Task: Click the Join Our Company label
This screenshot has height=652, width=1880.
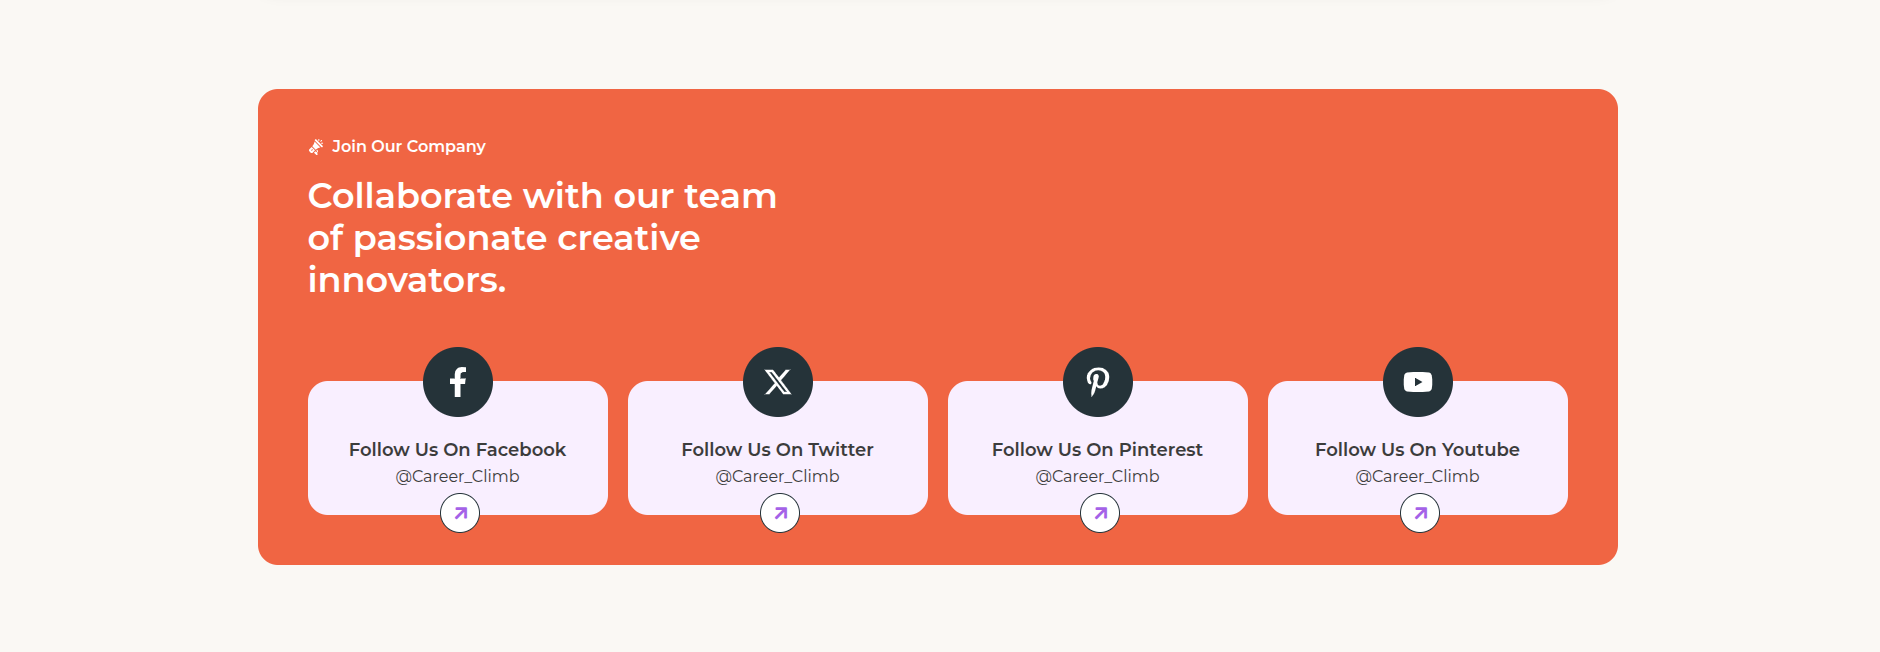Action: [x=409, y=146]
